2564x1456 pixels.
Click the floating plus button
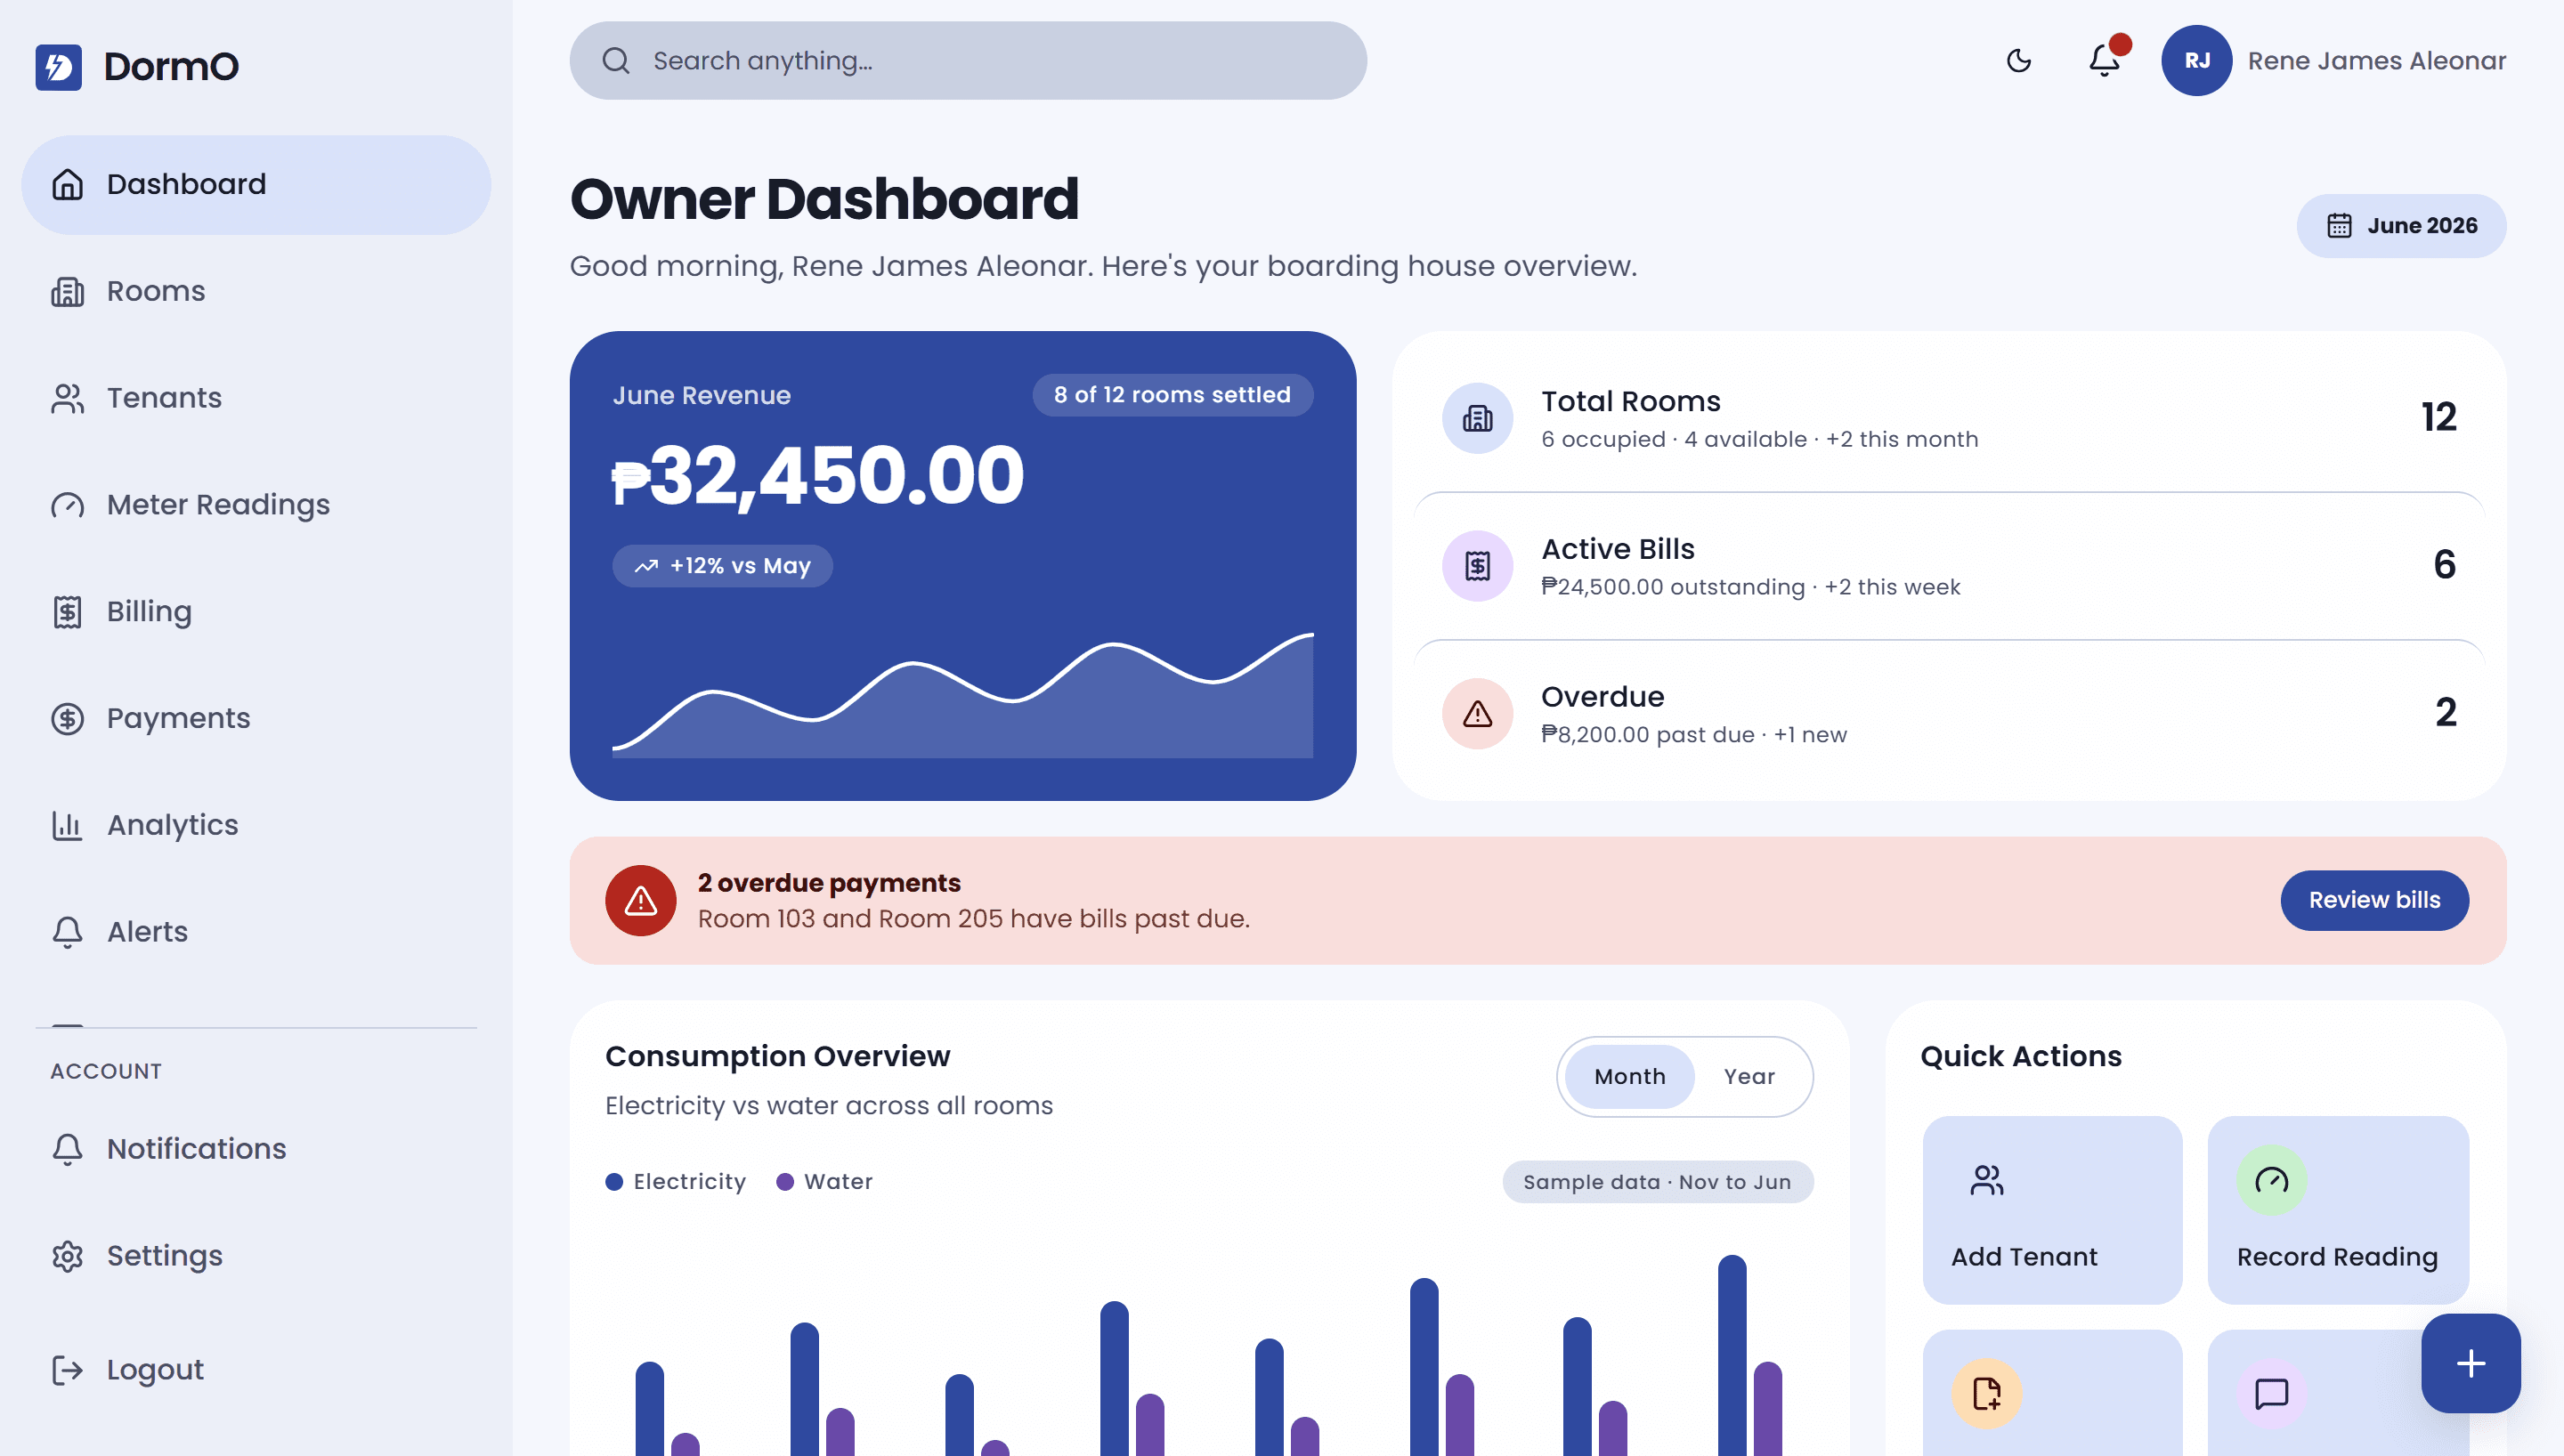coord(2471,1364)
